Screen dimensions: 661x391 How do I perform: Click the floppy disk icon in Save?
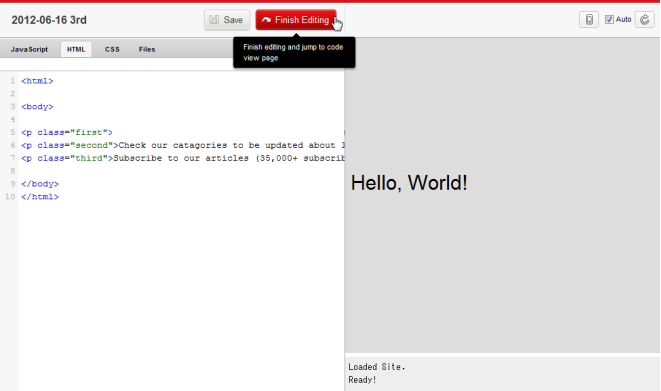coord(214,20)
